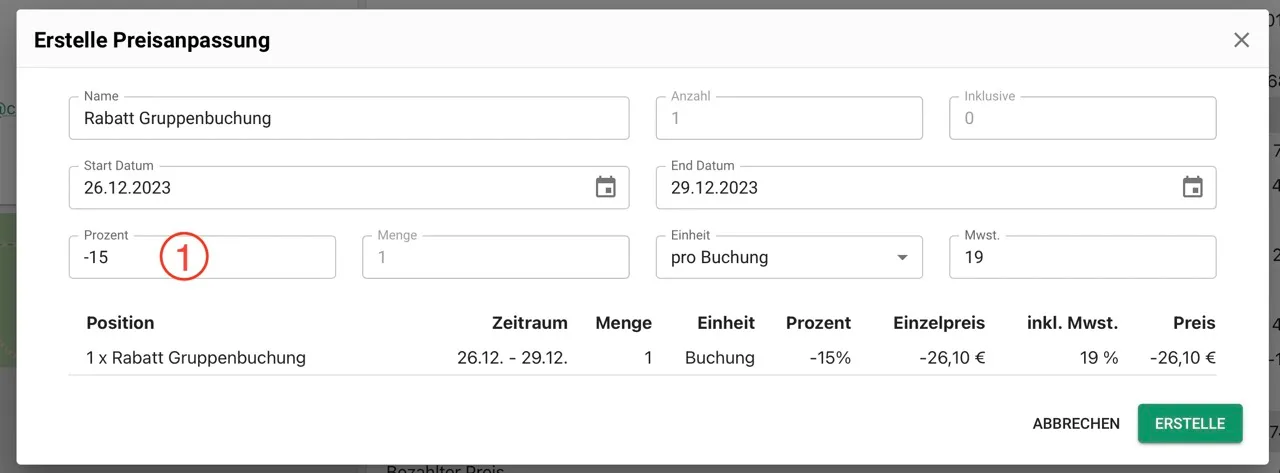Click into the Start Datum text 26.12.2023
This screenshot has height=473, width=1280.
120,188
